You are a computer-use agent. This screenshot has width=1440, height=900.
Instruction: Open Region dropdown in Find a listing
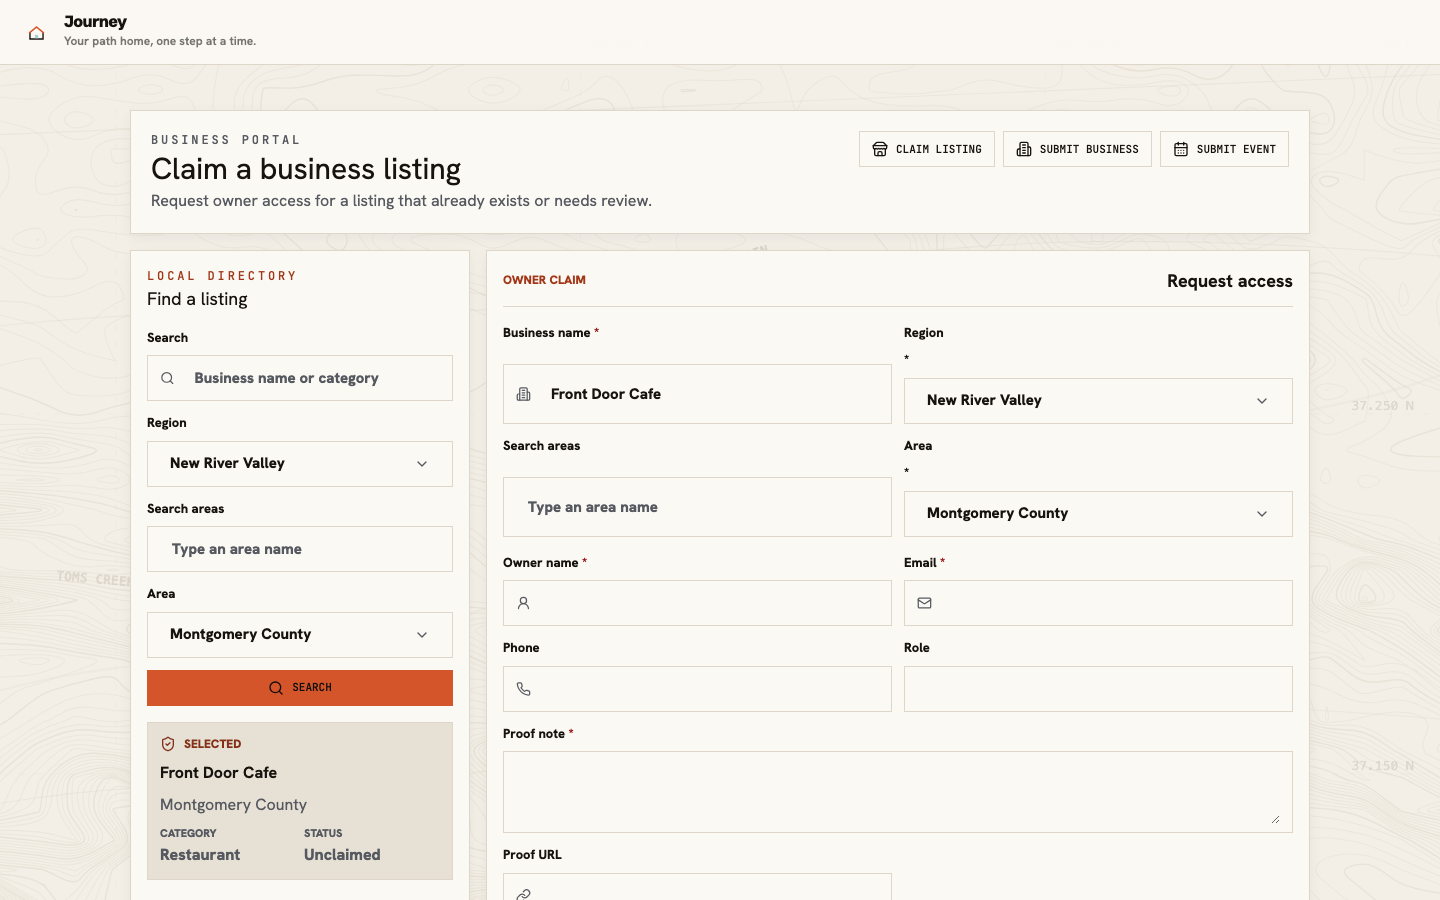[300, 464]
